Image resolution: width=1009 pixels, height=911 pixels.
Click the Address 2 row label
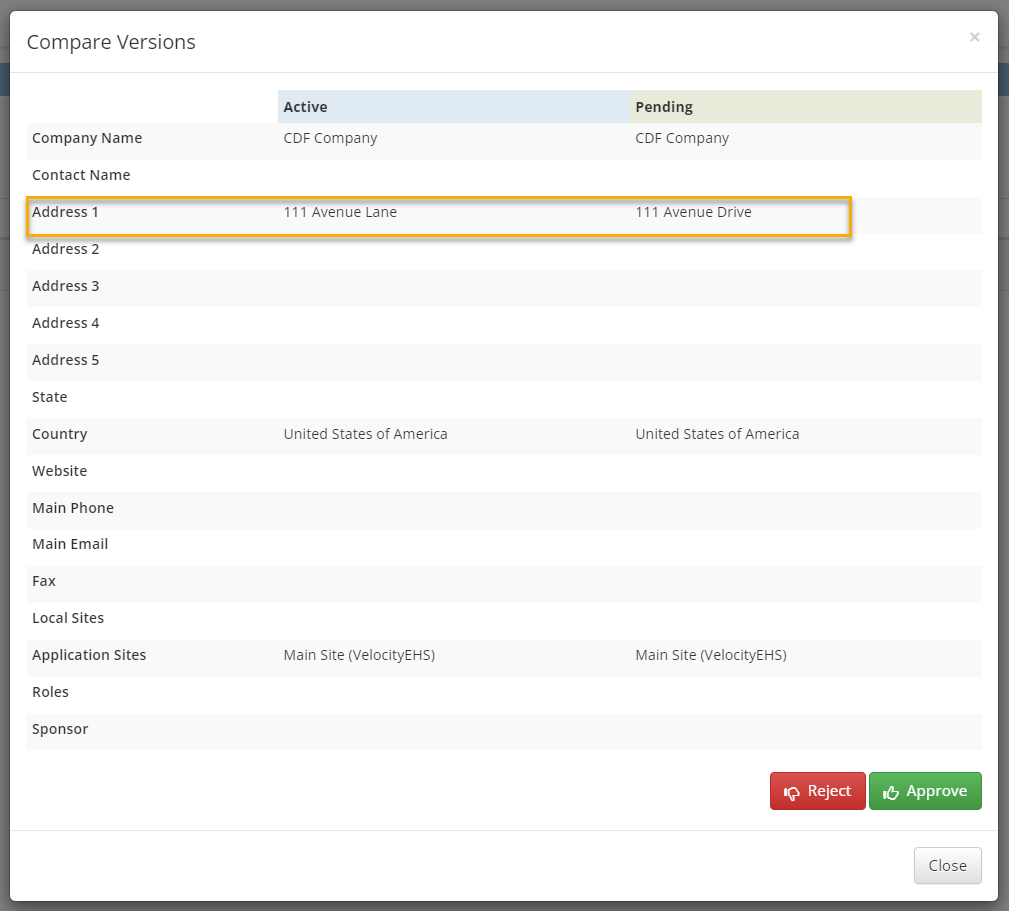click(x=66, y=249)
